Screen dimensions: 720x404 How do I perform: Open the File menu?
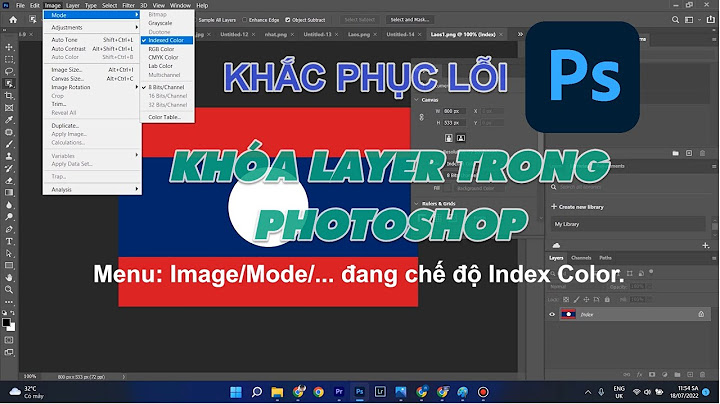tap(20, 6)
